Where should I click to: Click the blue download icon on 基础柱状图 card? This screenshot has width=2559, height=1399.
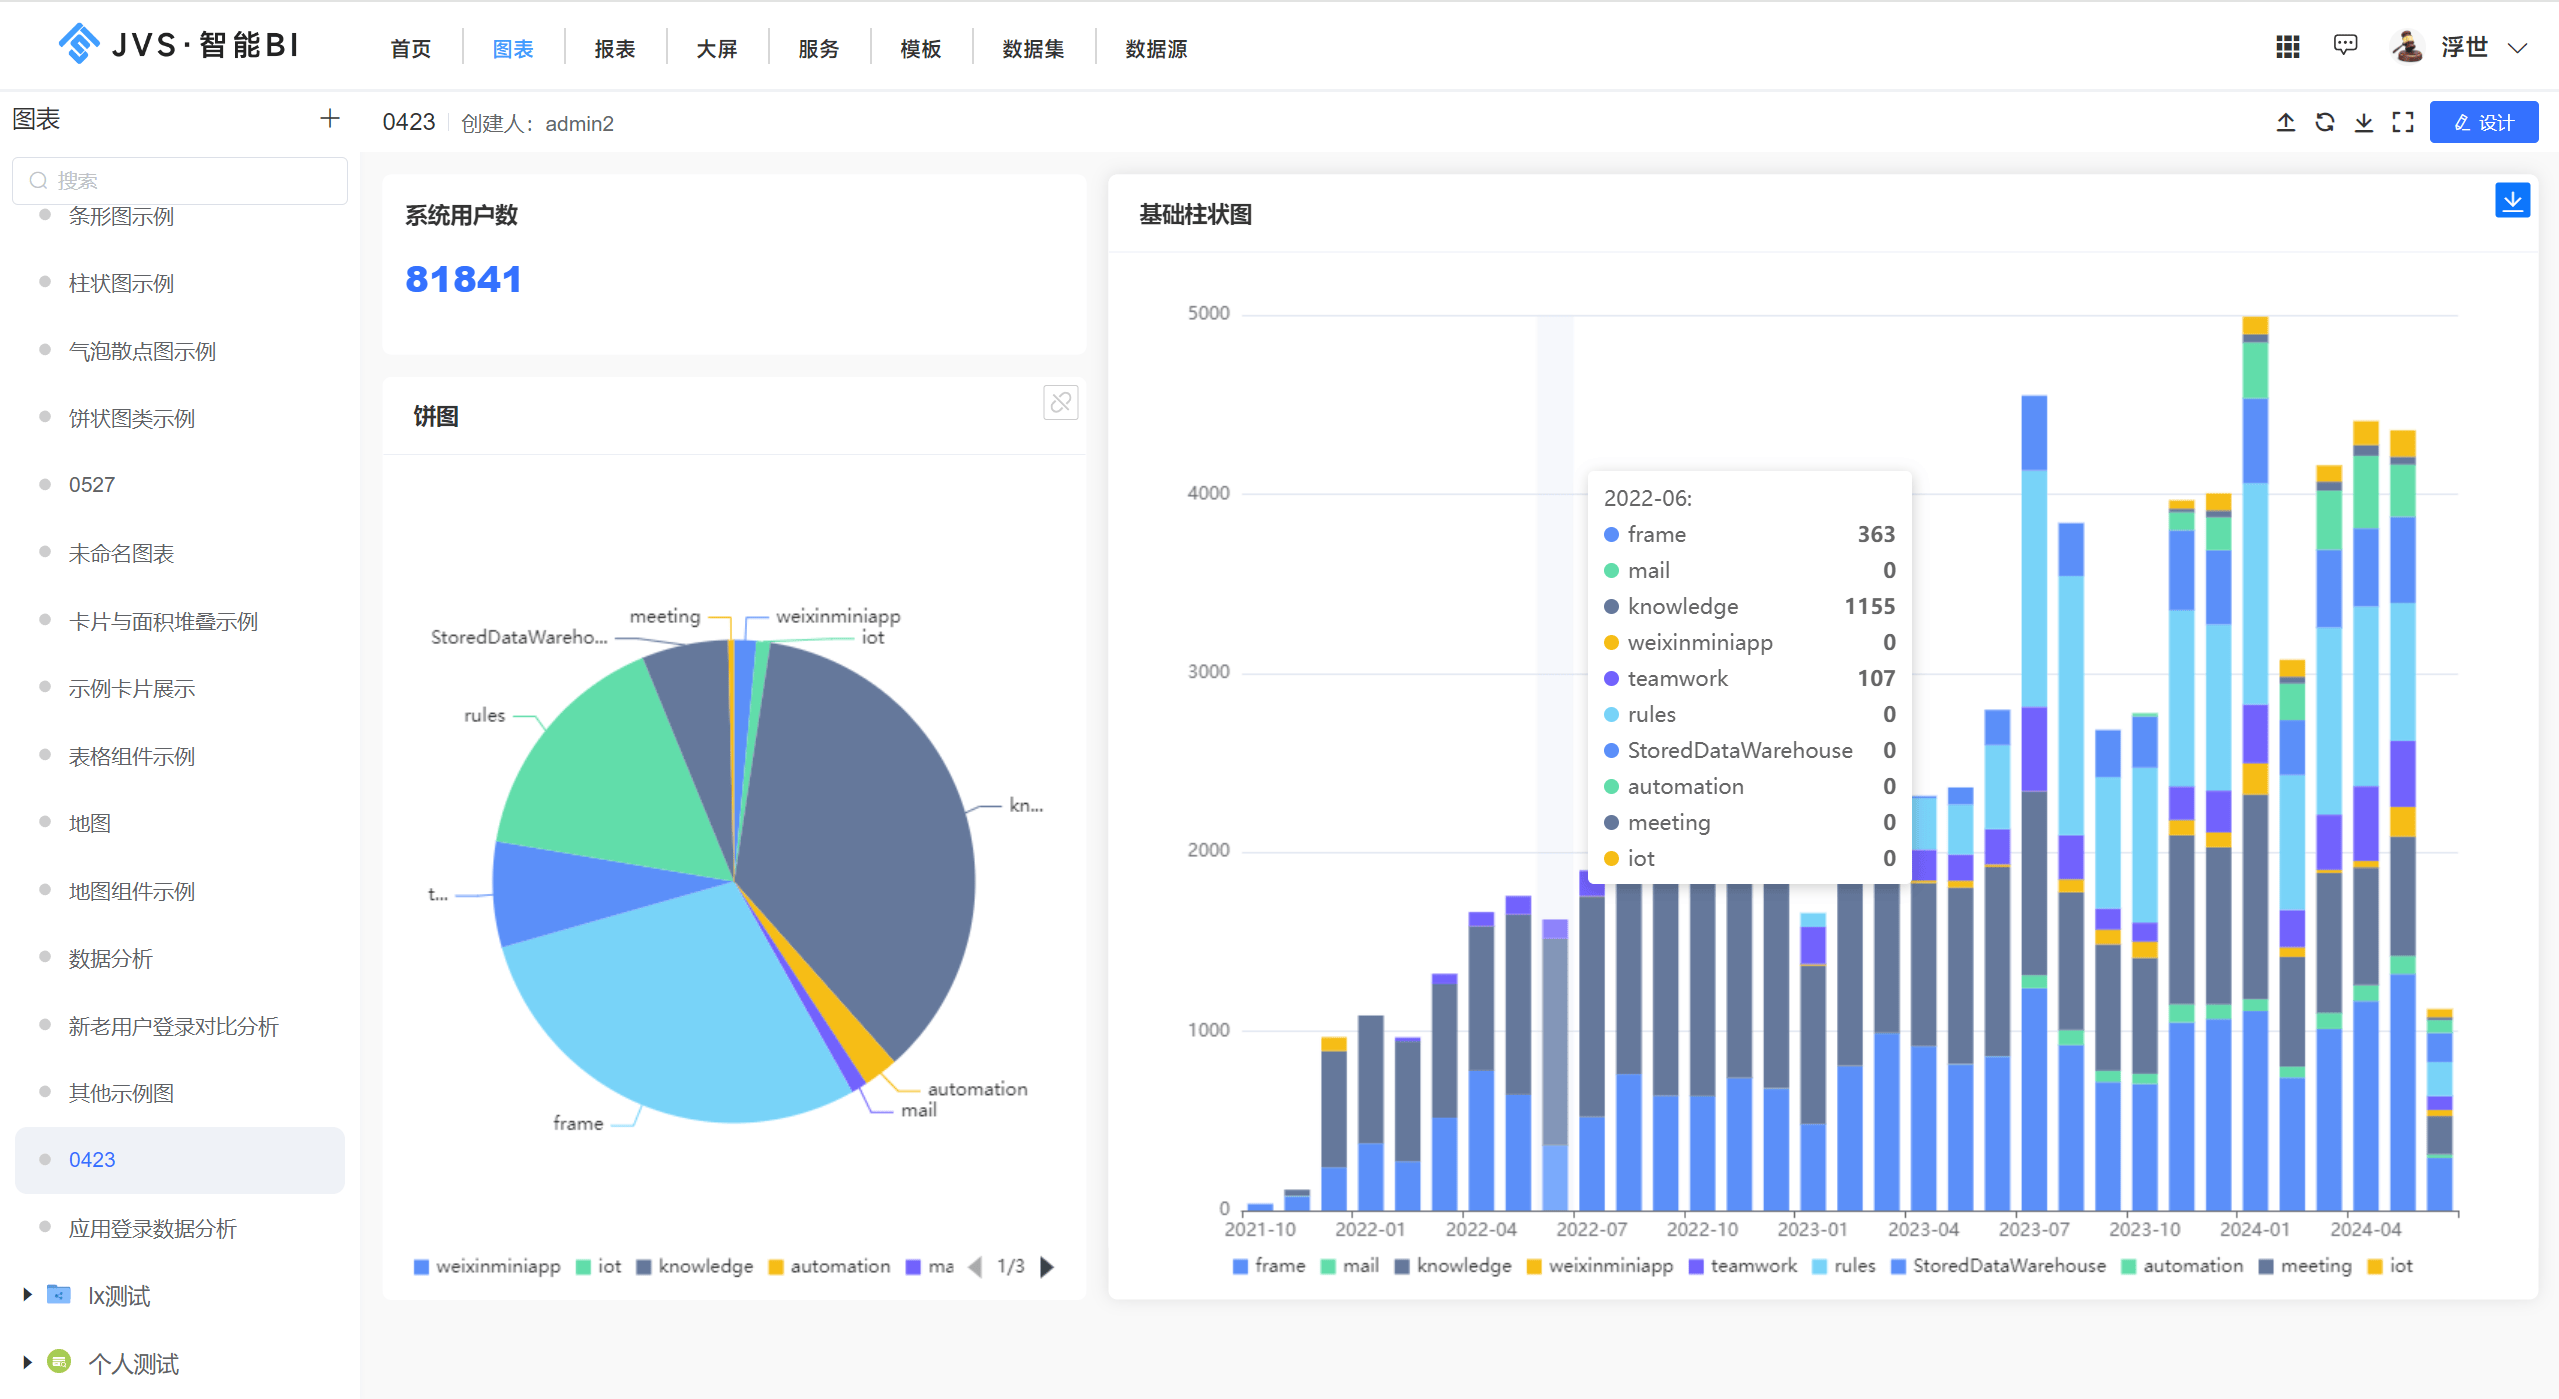pyautogui.click(x=2513, y=200)
